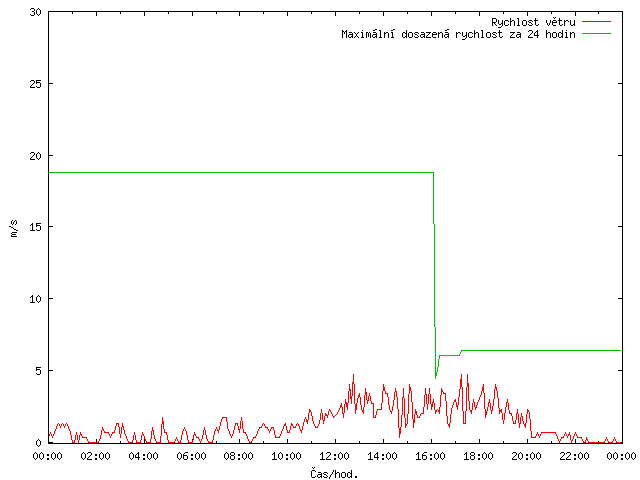Click the 12:00 x-axis label
Screen dimensions: 640x480
(335, 456)
